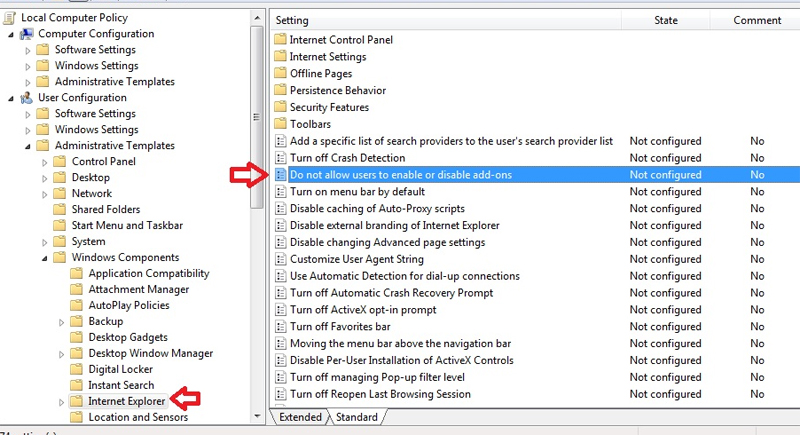Sort by the State column header
Viewport: 800px width, 435px height.
[x=666, y=20]
